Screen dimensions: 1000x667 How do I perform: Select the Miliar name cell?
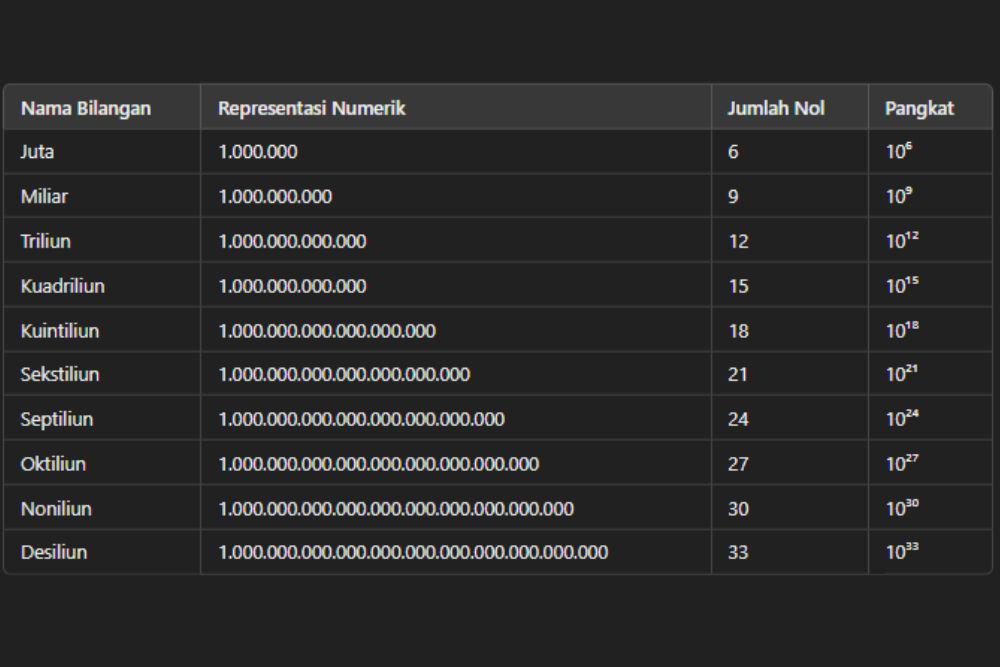point(44,196)
